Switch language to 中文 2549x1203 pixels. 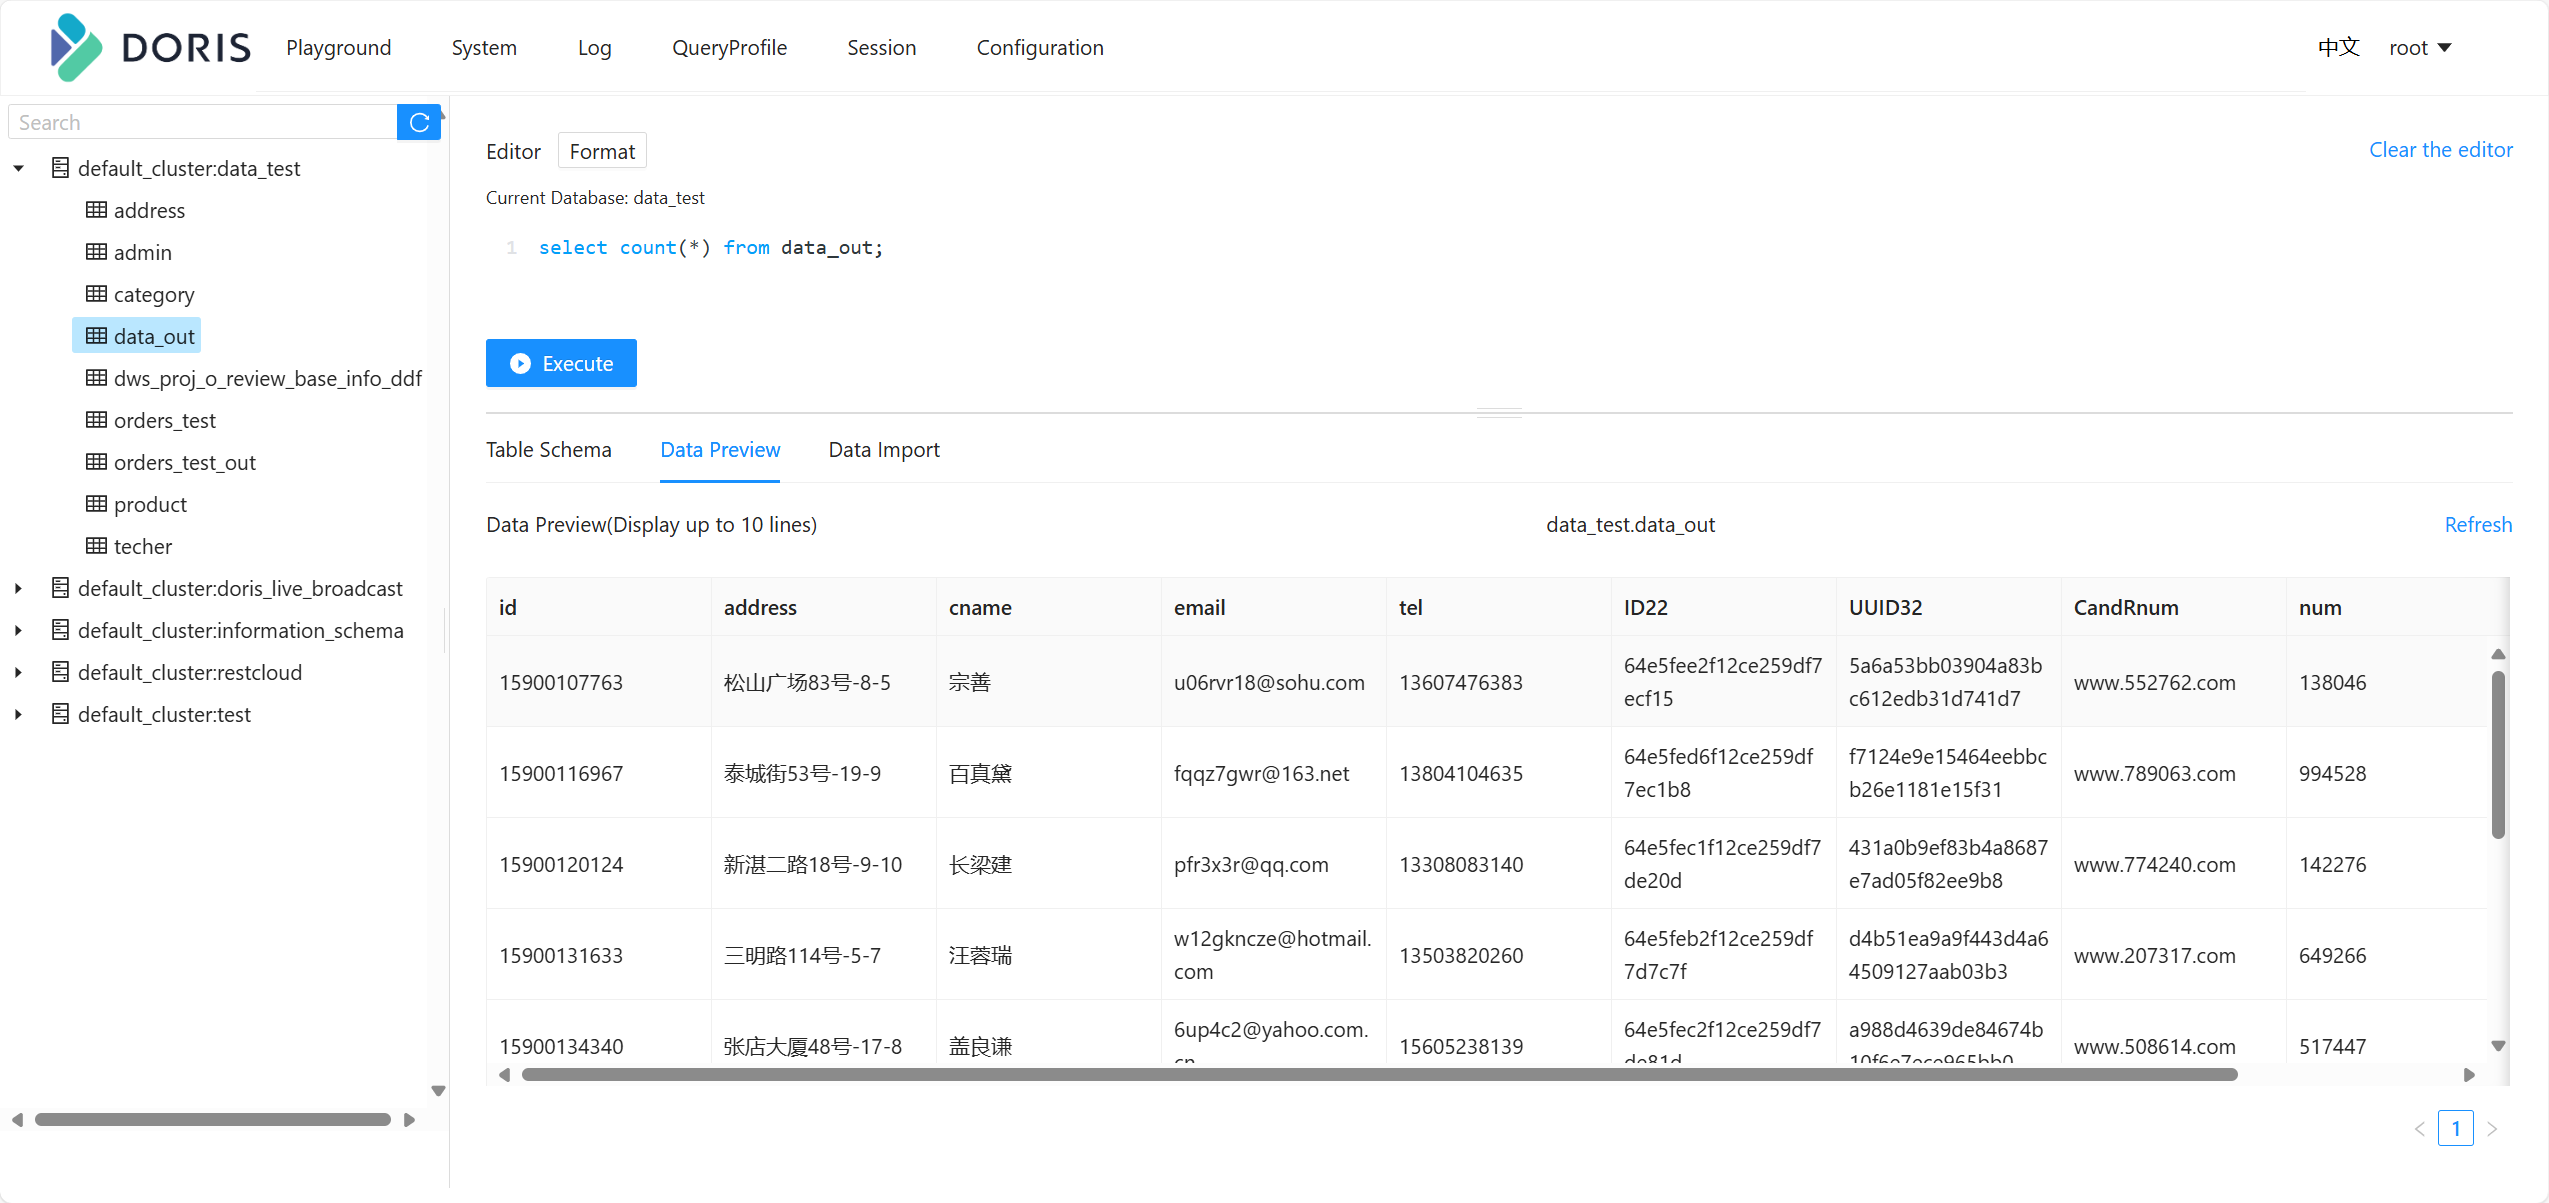[x=2338, y=48]
